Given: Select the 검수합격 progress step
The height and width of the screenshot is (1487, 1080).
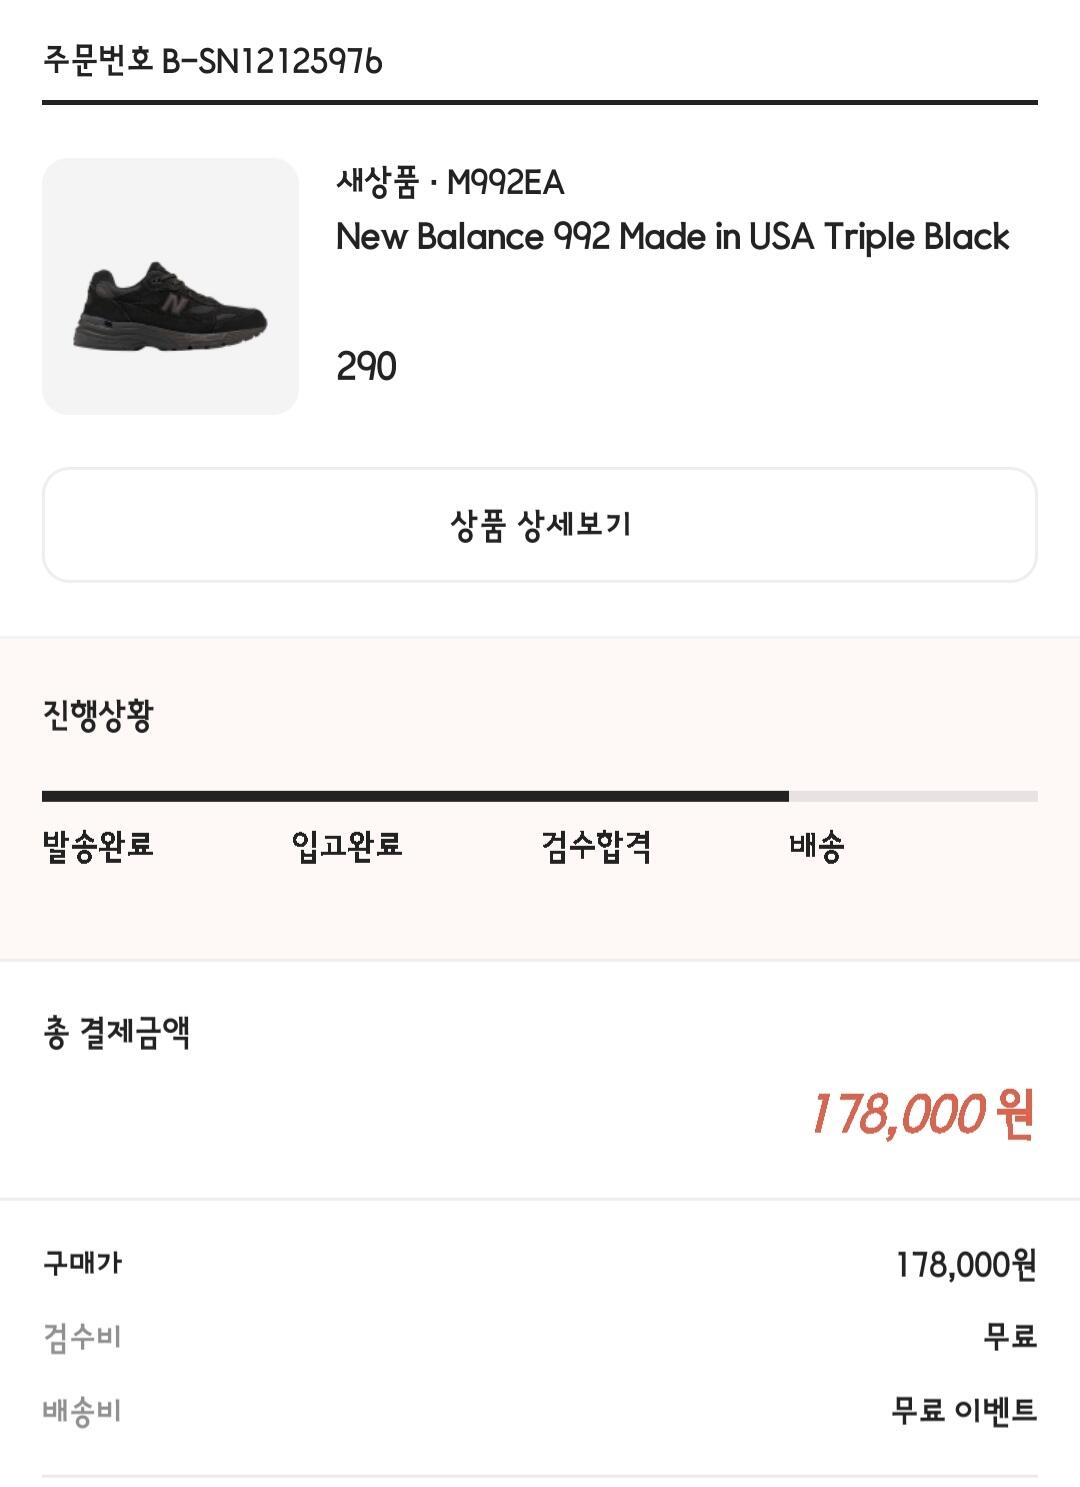Looking at the screenshot, I should tap(596, 846).
